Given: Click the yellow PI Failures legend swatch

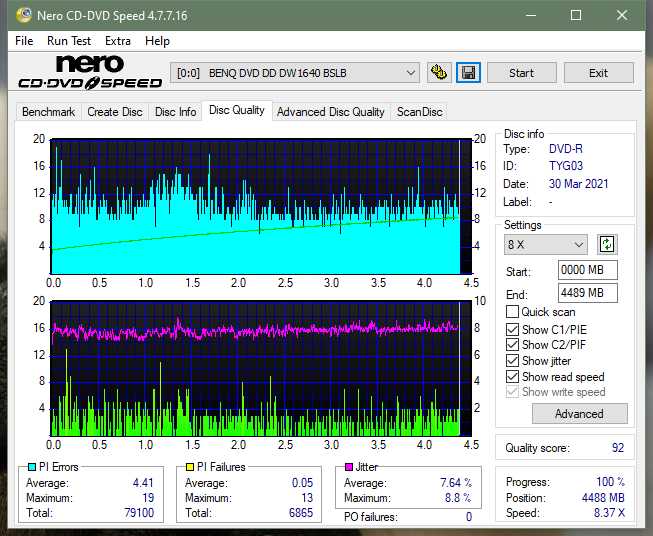Looking at the screenshot, I should pos(190,467).
